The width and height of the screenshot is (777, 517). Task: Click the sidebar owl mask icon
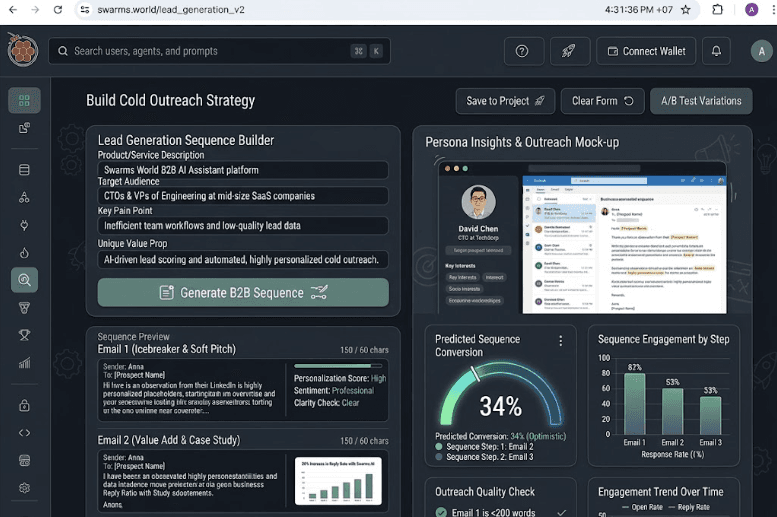24,308
